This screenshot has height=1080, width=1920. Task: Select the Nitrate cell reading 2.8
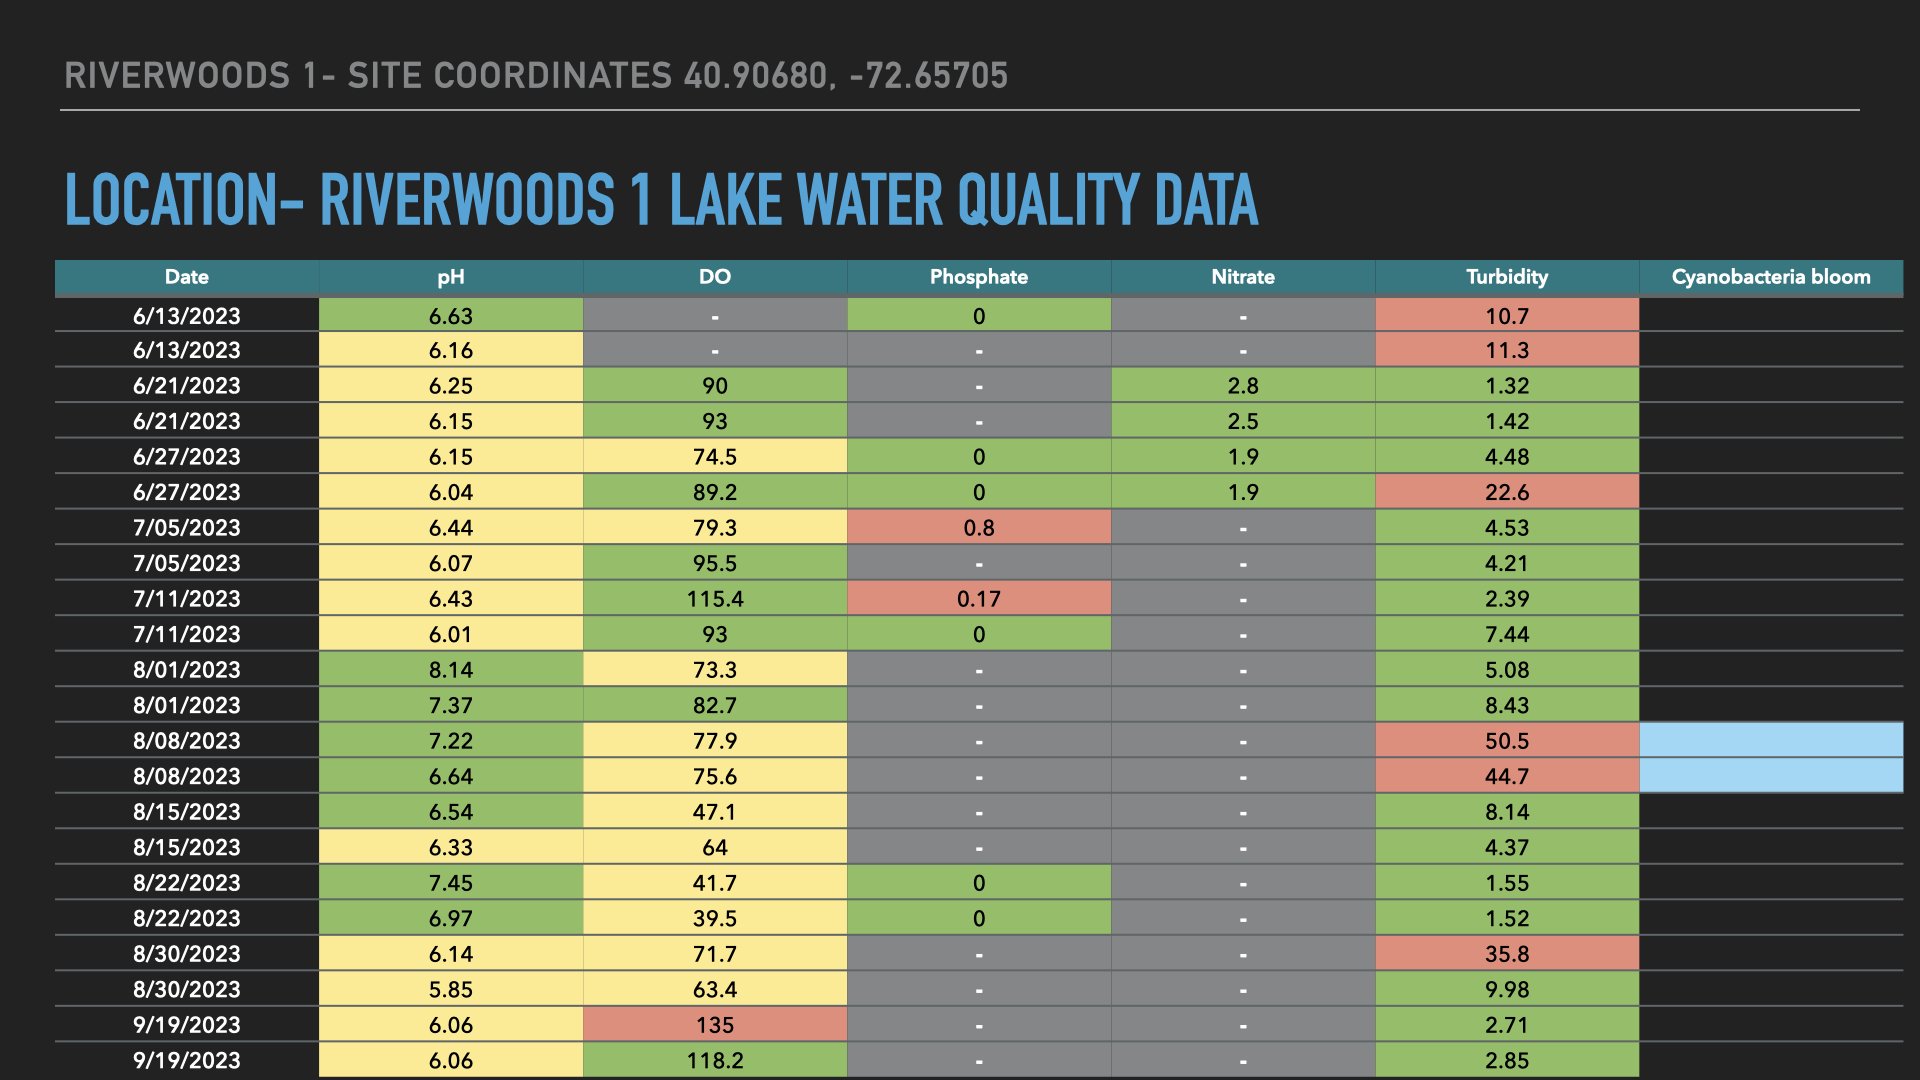tap(1243, 385)
